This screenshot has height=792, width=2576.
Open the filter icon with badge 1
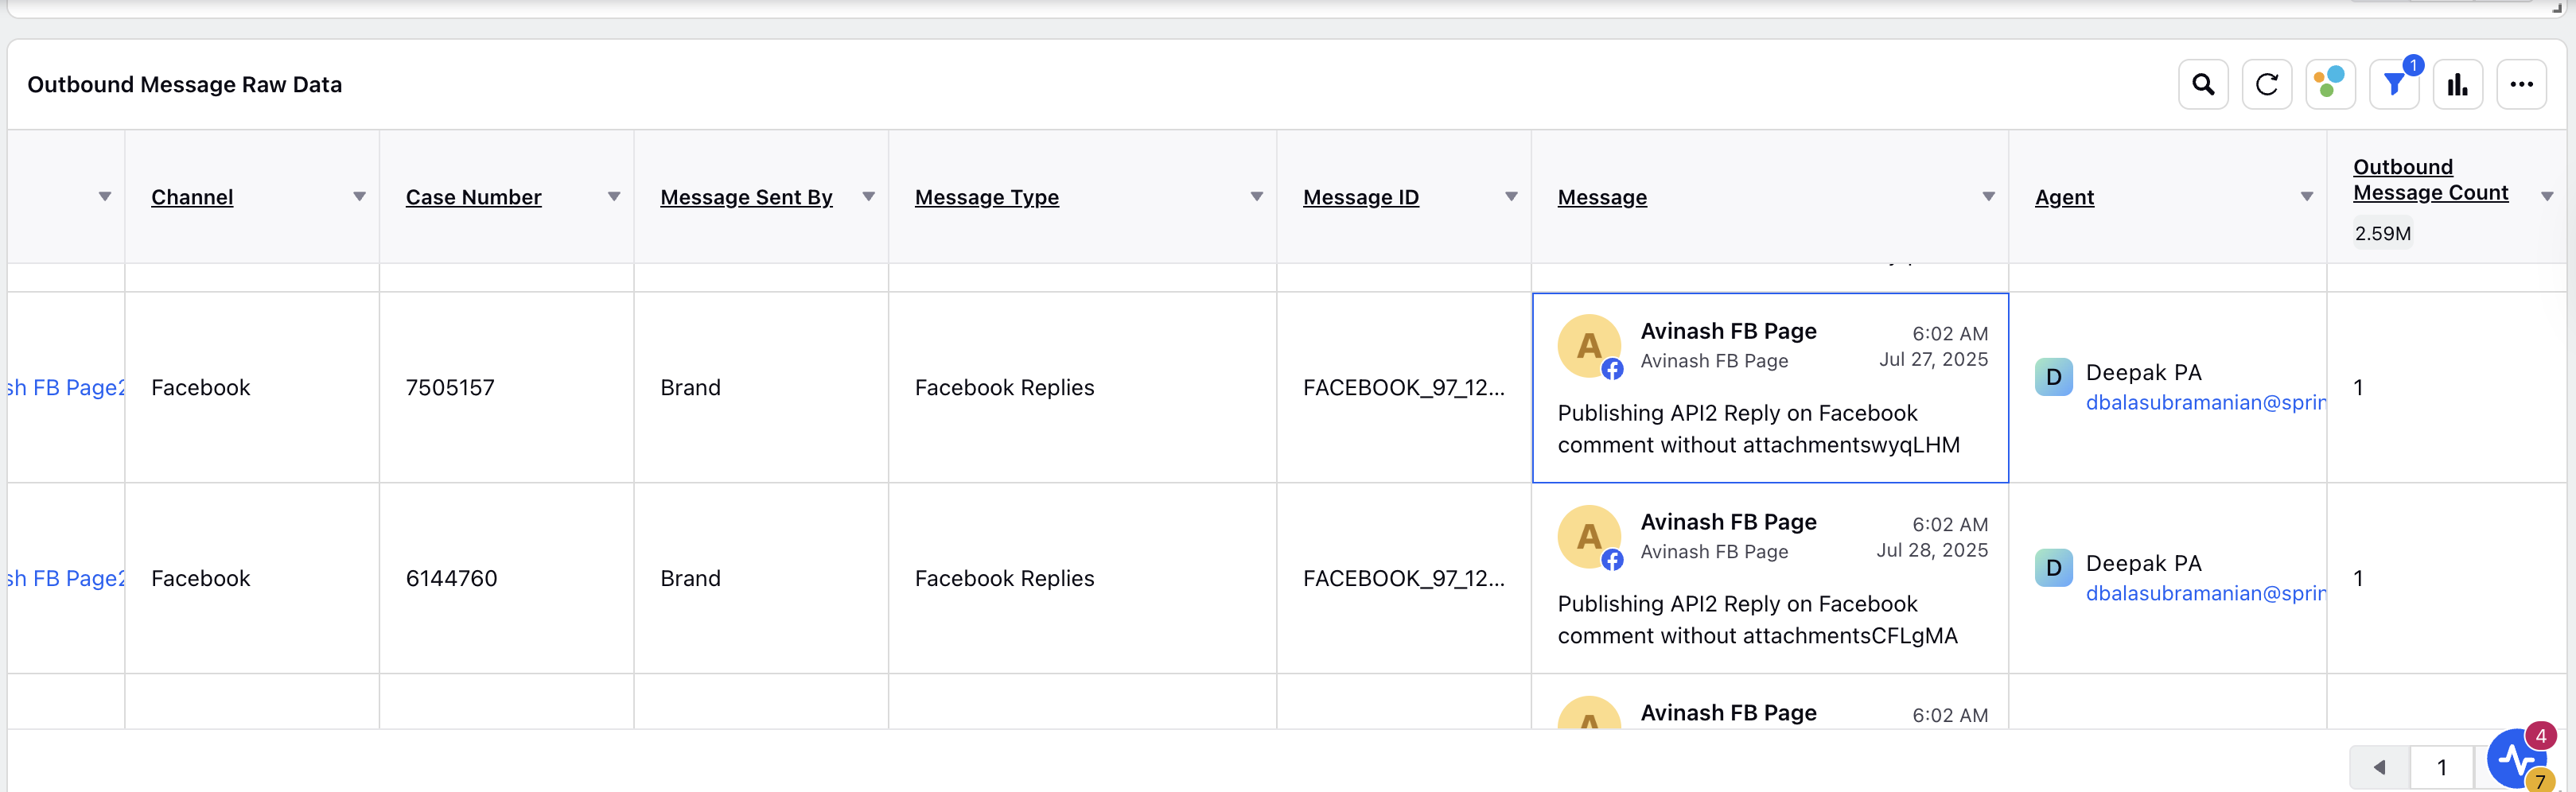2394,85
